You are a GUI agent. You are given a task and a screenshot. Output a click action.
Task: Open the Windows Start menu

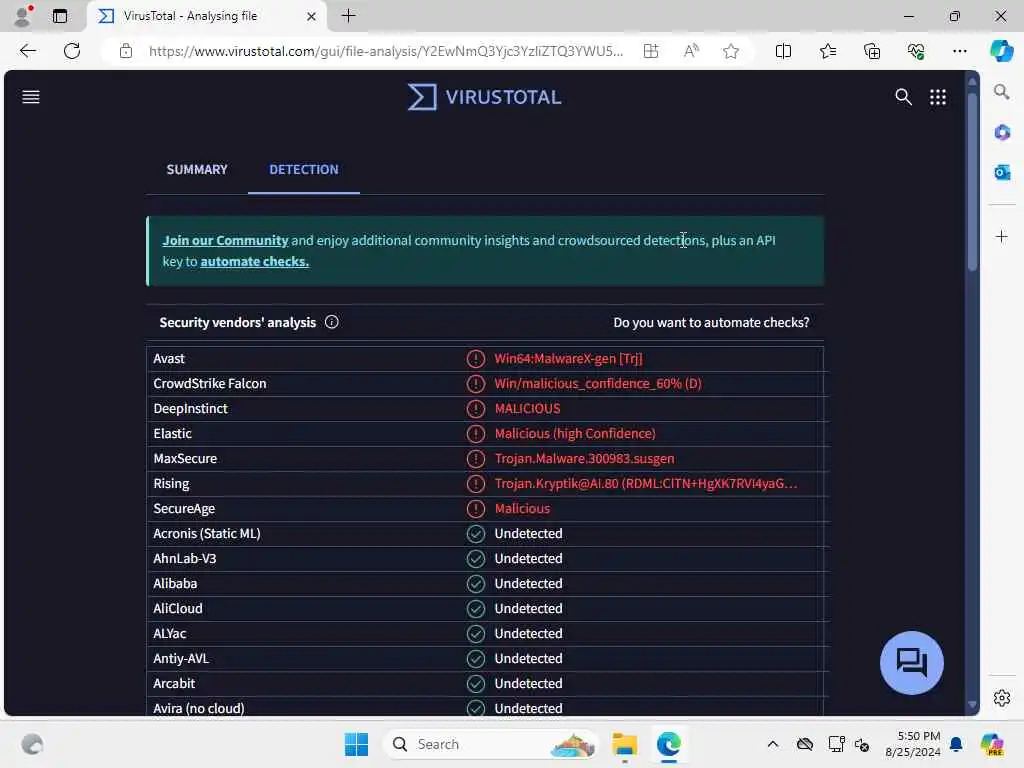click(x=356, y=744)
